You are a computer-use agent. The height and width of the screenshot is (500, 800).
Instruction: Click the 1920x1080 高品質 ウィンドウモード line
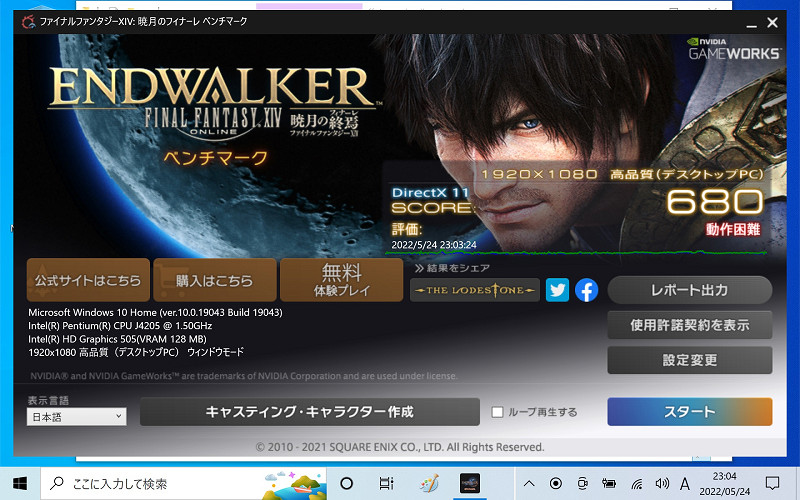tap(136, 352)
